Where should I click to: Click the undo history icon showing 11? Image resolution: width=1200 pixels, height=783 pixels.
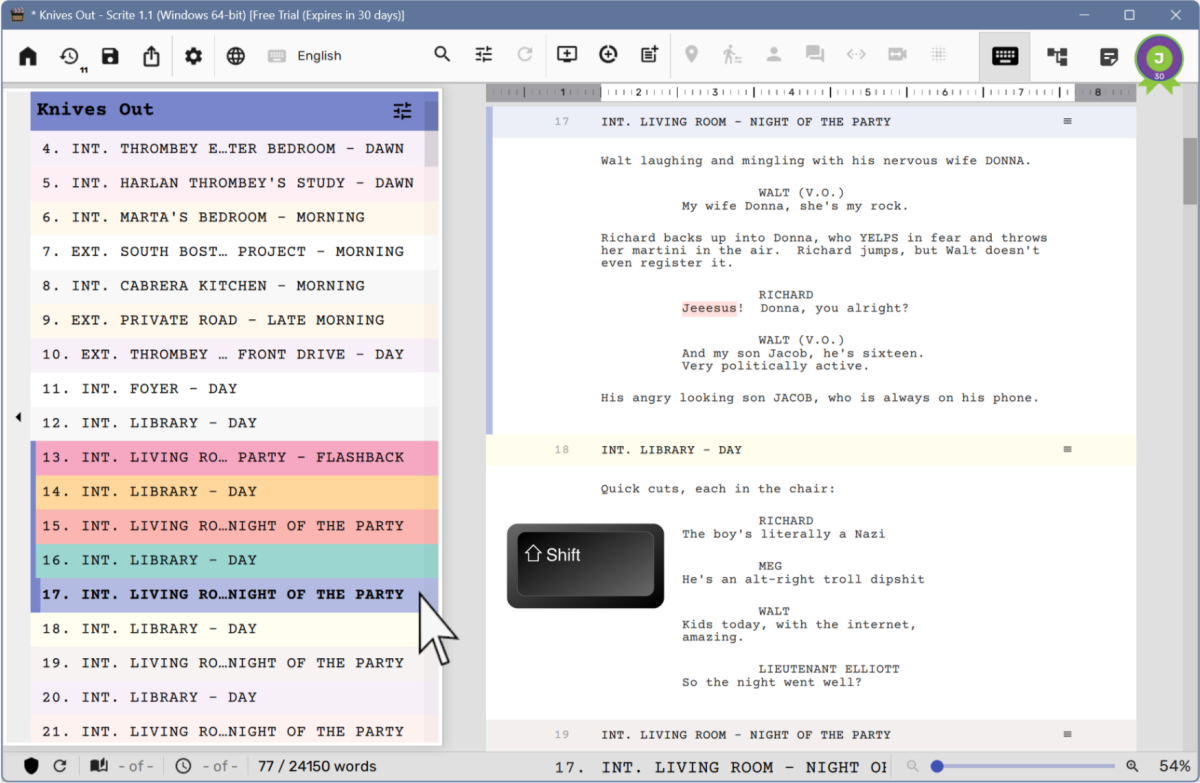tap(68, 56)
